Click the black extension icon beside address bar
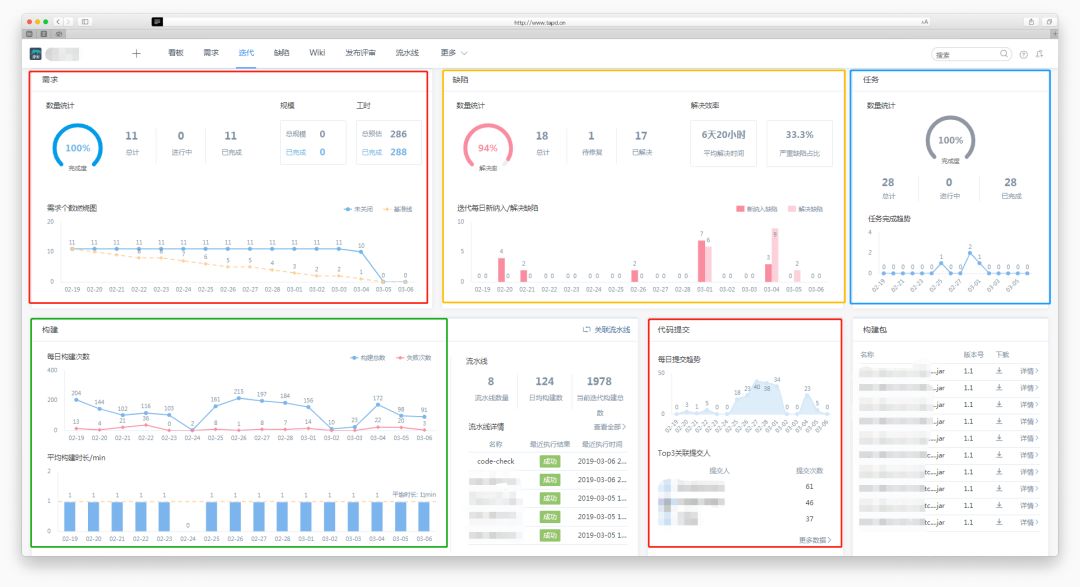The image size is (1080, 587). tap(157, 22)
